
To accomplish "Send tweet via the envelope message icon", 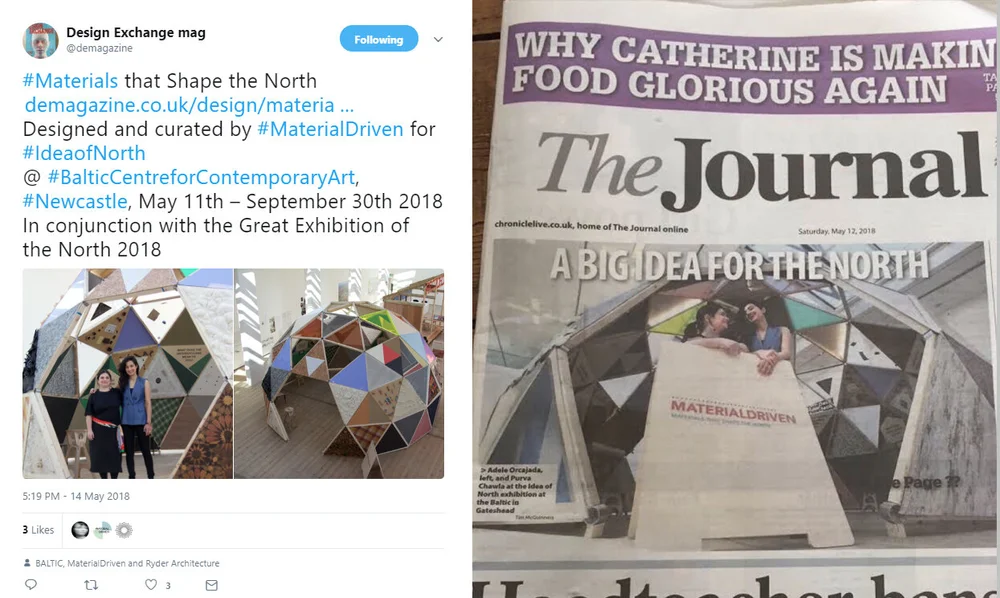I will click(x=212, y=585).
